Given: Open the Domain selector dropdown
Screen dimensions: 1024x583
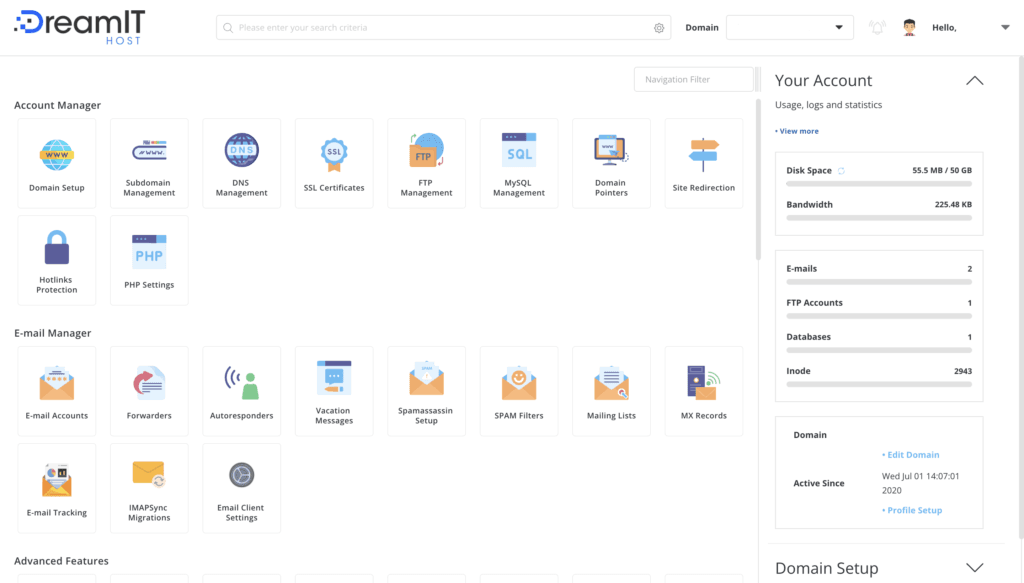Looking at the screenshot, I should coord(838,27).
